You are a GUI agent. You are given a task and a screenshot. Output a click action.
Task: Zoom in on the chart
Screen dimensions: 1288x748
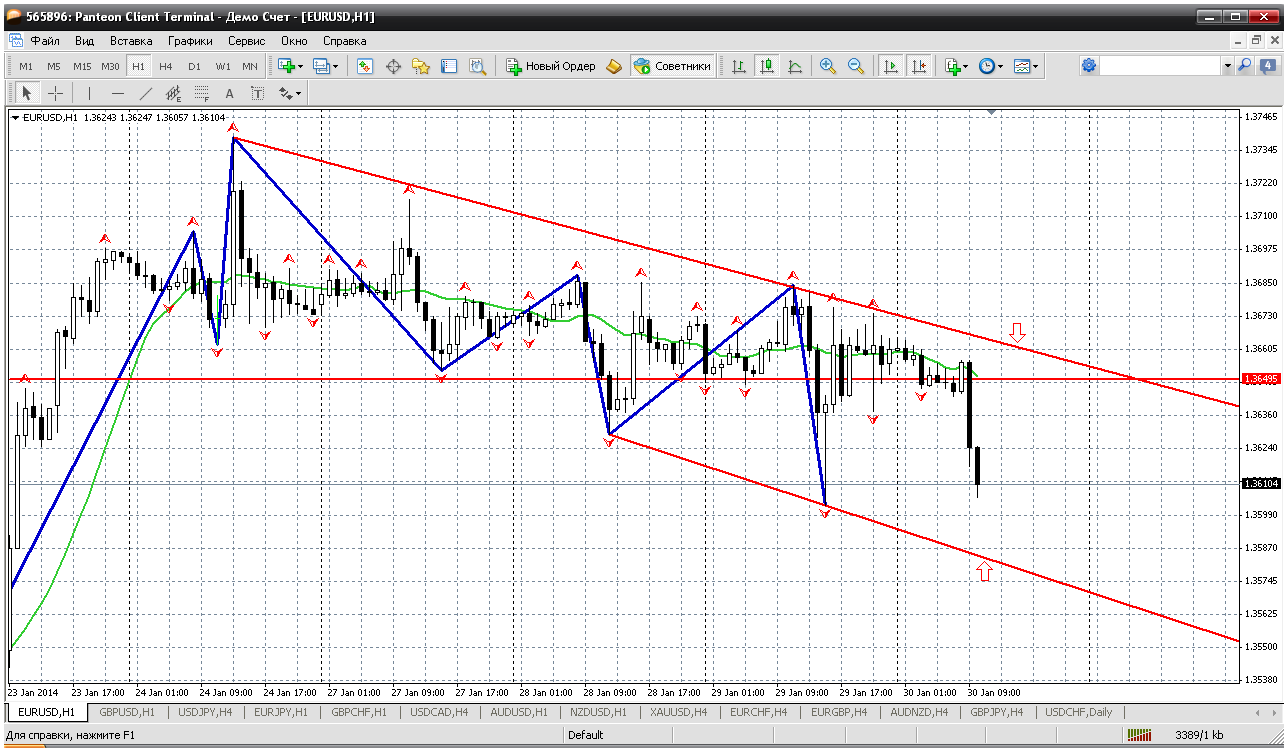pyautogui.click(x=828, y=66)
